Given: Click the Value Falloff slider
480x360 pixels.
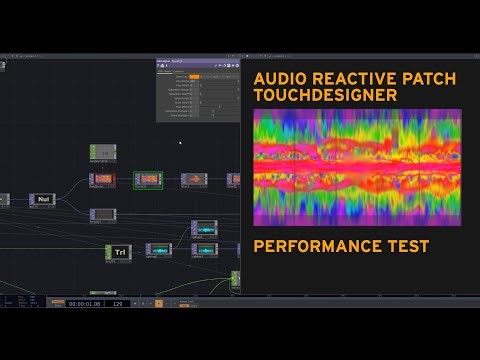Looking at the screenshot, I should click(x=220, y=102).
